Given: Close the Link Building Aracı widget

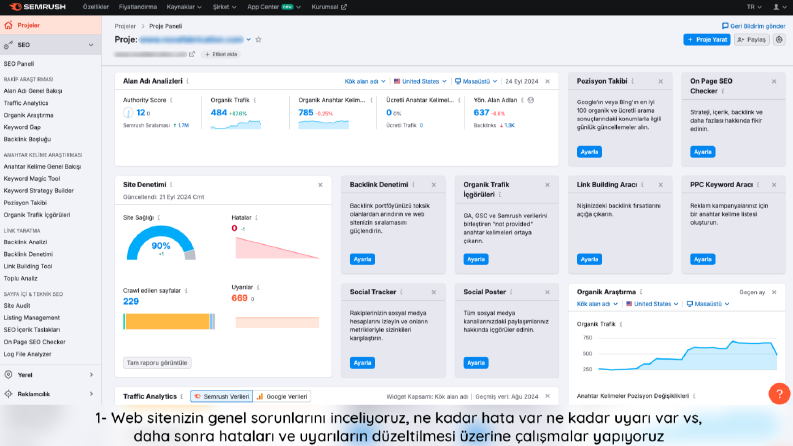Looking at the screenshot, I should pyautogui.click(x=660, y=185).
